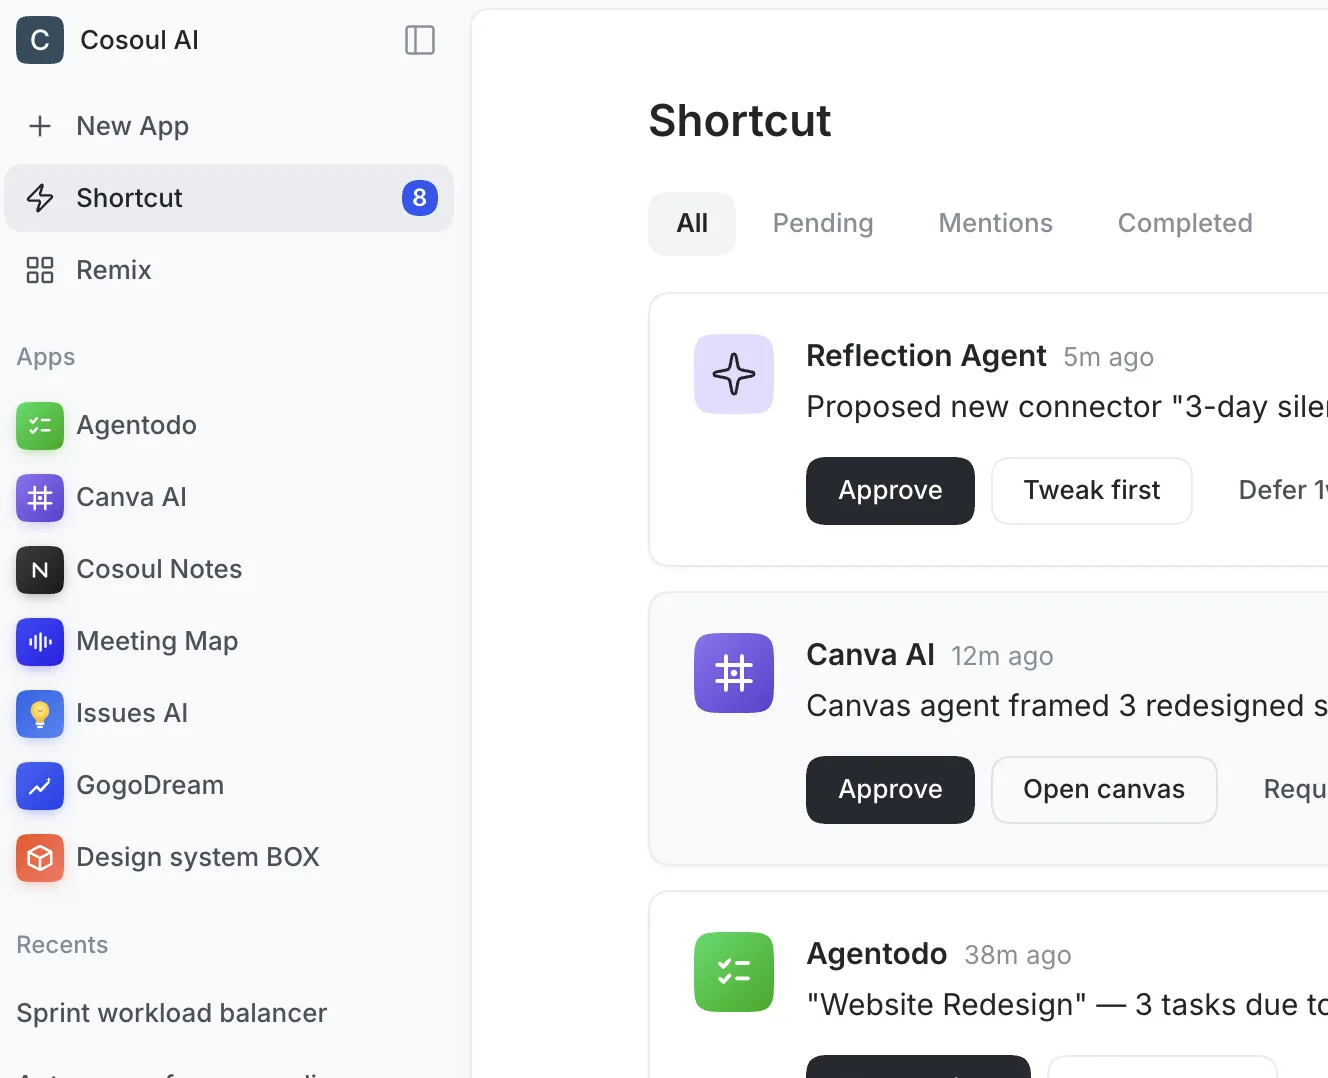Screen dimensions: 1328x1078
Task: Open the Agentodo app icon in sidebar
Action: [x=40, y=426]
